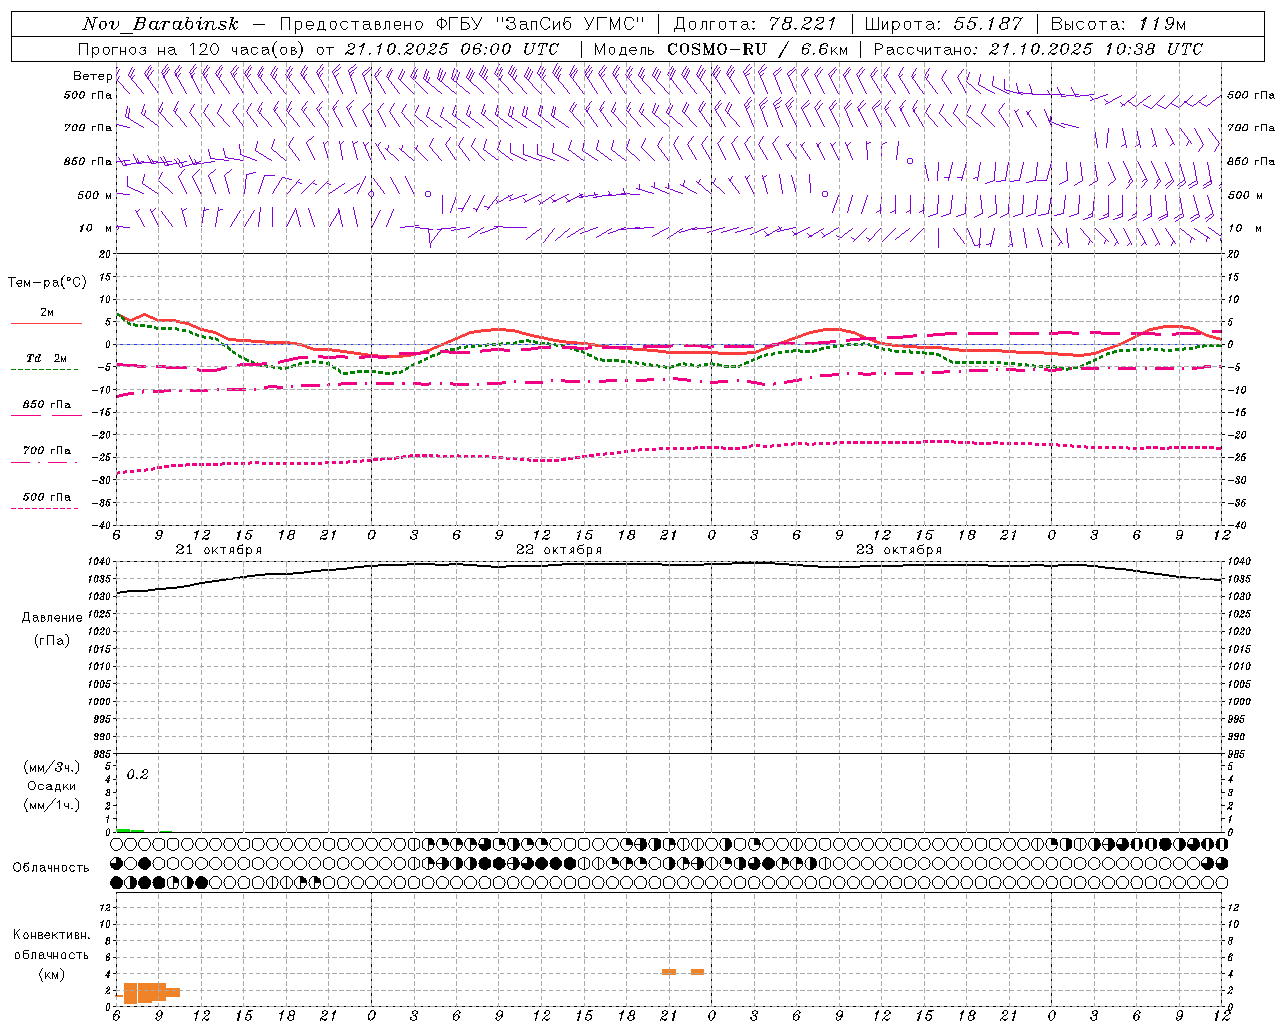Click the Давление pressure axis label
This screenshot has width=1280, height=1024.
[52, 617]
